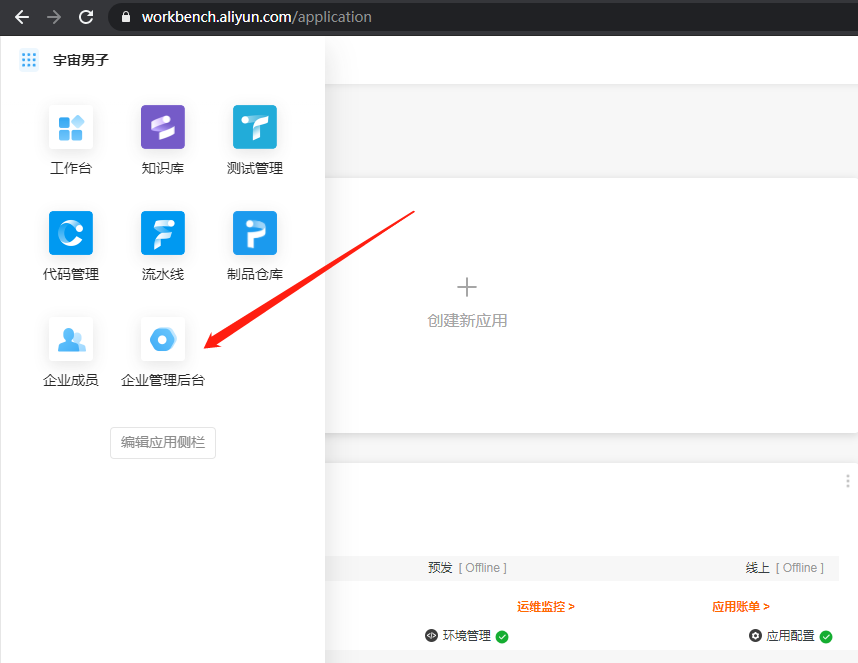Click green check next to 环境管理
This screenshot has height=663, width=858.
tap(502, 637)
